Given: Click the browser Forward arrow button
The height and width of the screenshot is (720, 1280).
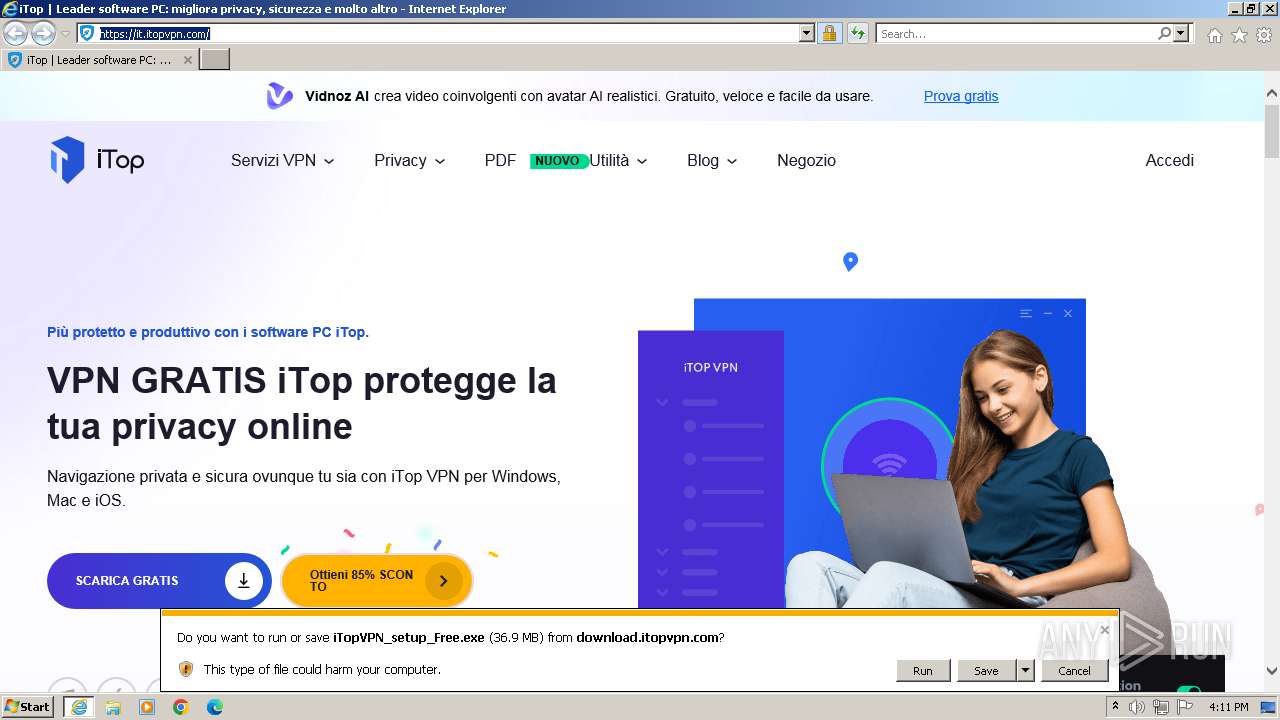Looking at the screenshot, I should pyautogui.click(x=43, y=33).
